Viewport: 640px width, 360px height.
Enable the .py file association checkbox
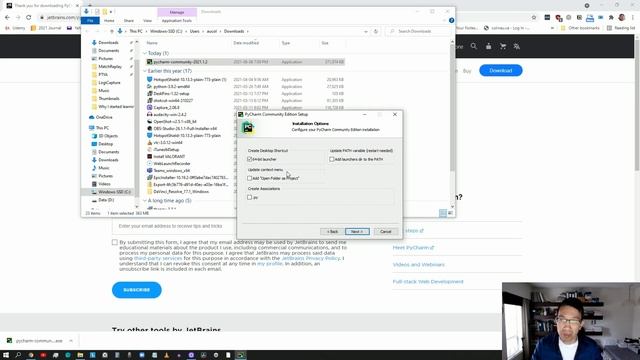(249, 198)
